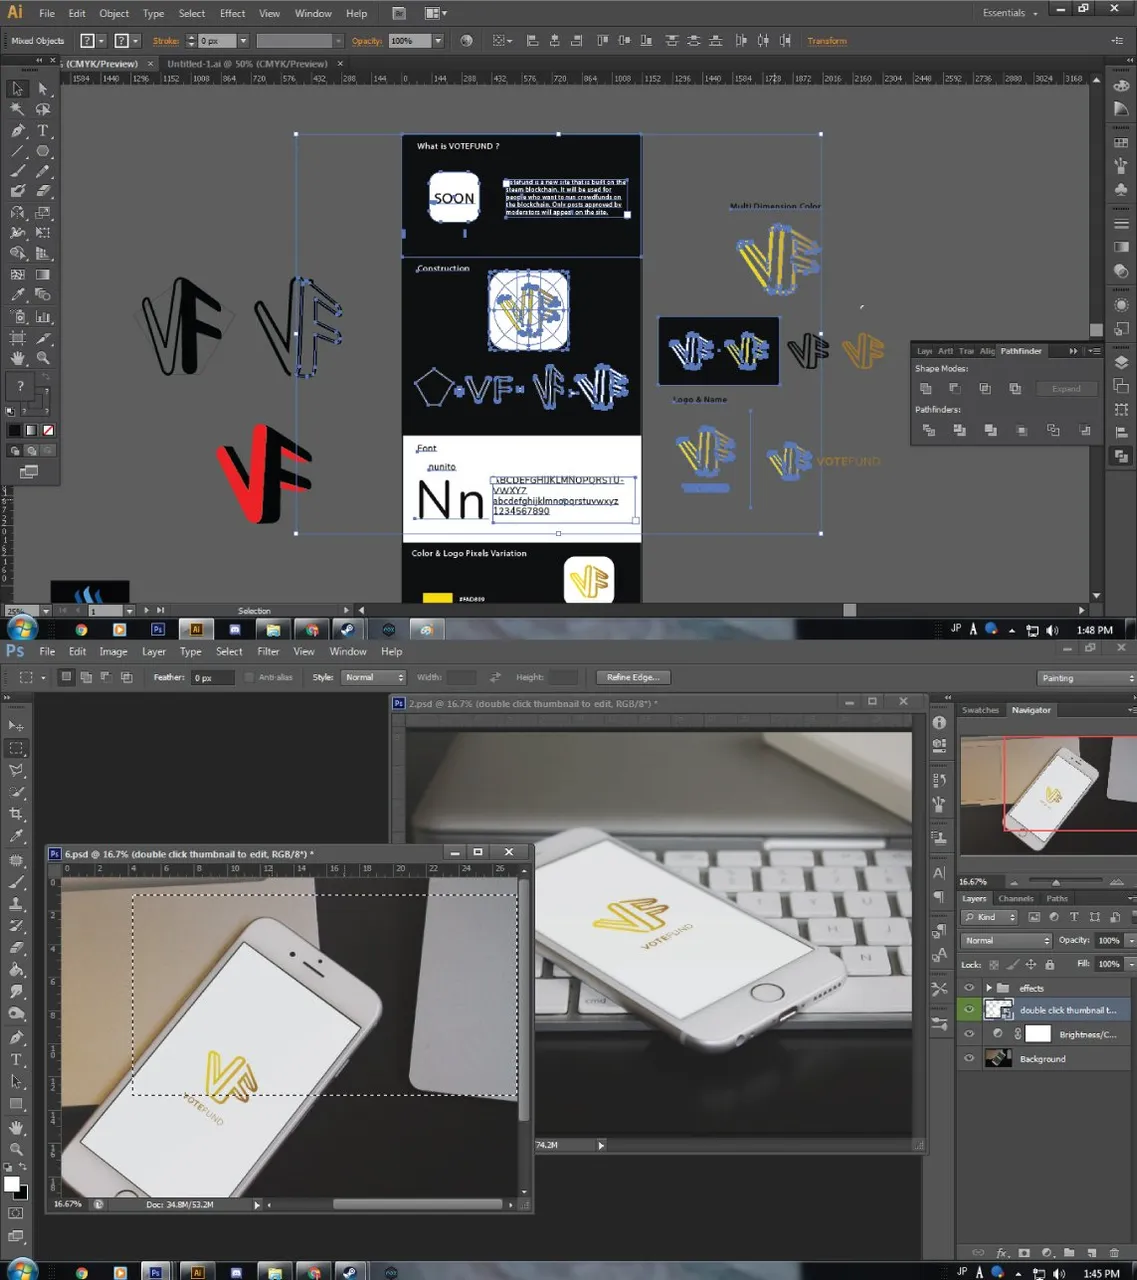The width and height of the screenshot is (1137, 1280).
Task: Toggle lock transparent pixels in Layers
Action: coord(993,965)
